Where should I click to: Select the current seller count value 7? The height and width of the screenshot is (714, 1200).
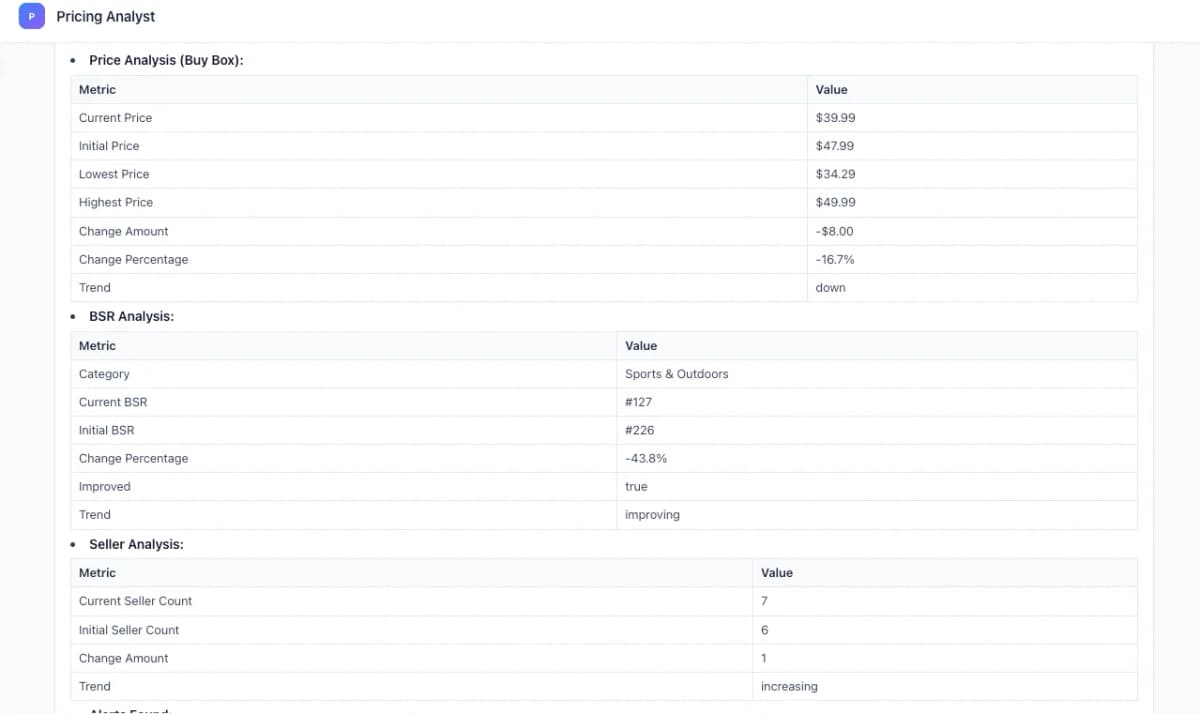tap(764, 601)
